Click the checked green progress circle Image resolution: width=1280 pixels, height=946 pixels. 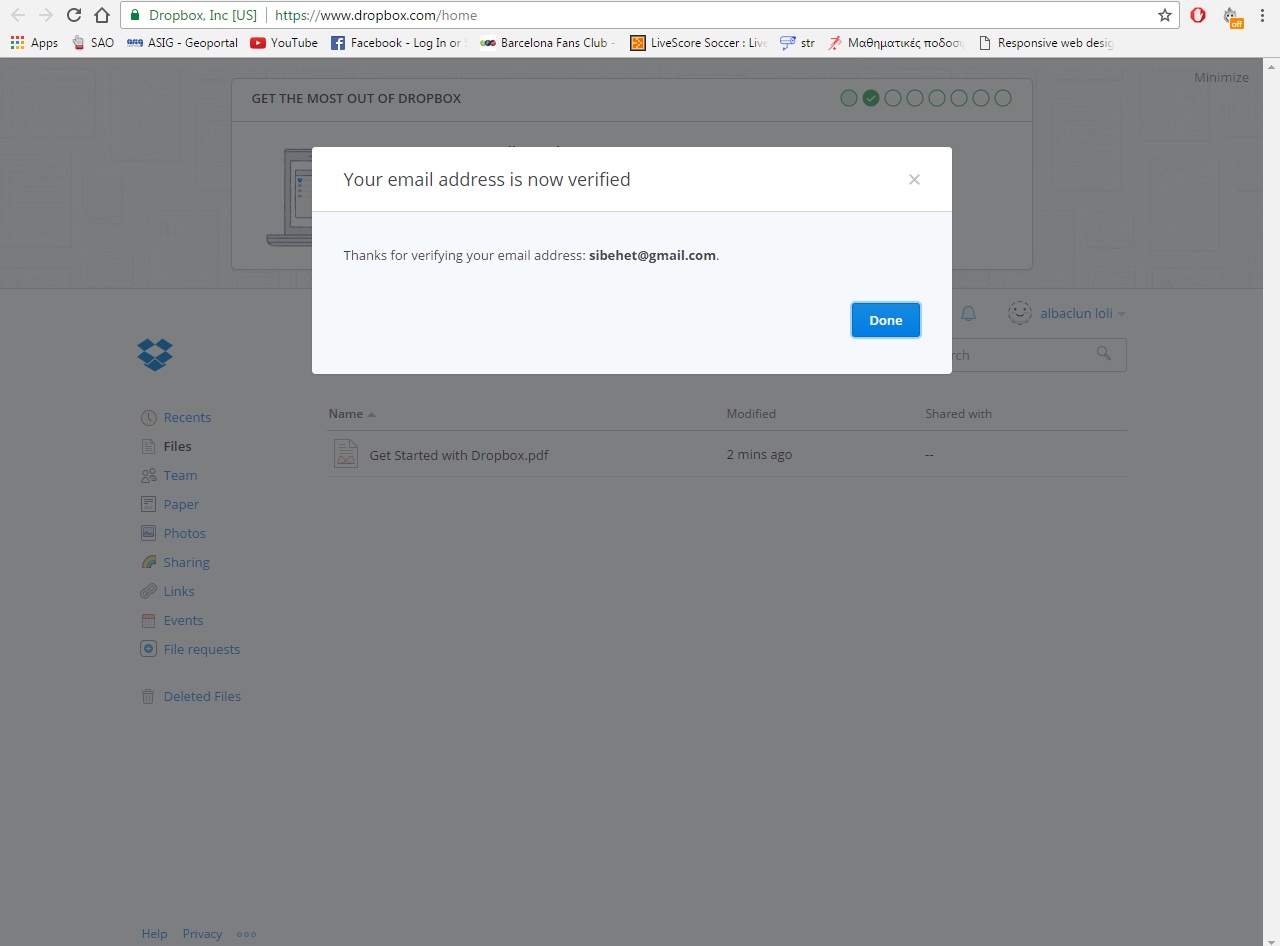click(x=871, y=98)
